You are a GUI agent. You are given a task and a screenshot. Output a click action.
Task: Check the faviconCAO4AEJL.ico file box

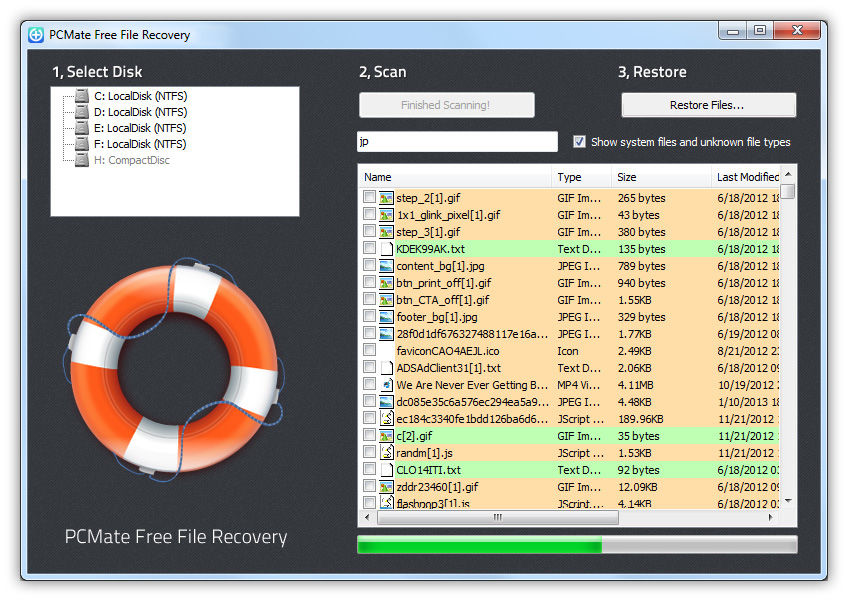click(x=369, y=351)
